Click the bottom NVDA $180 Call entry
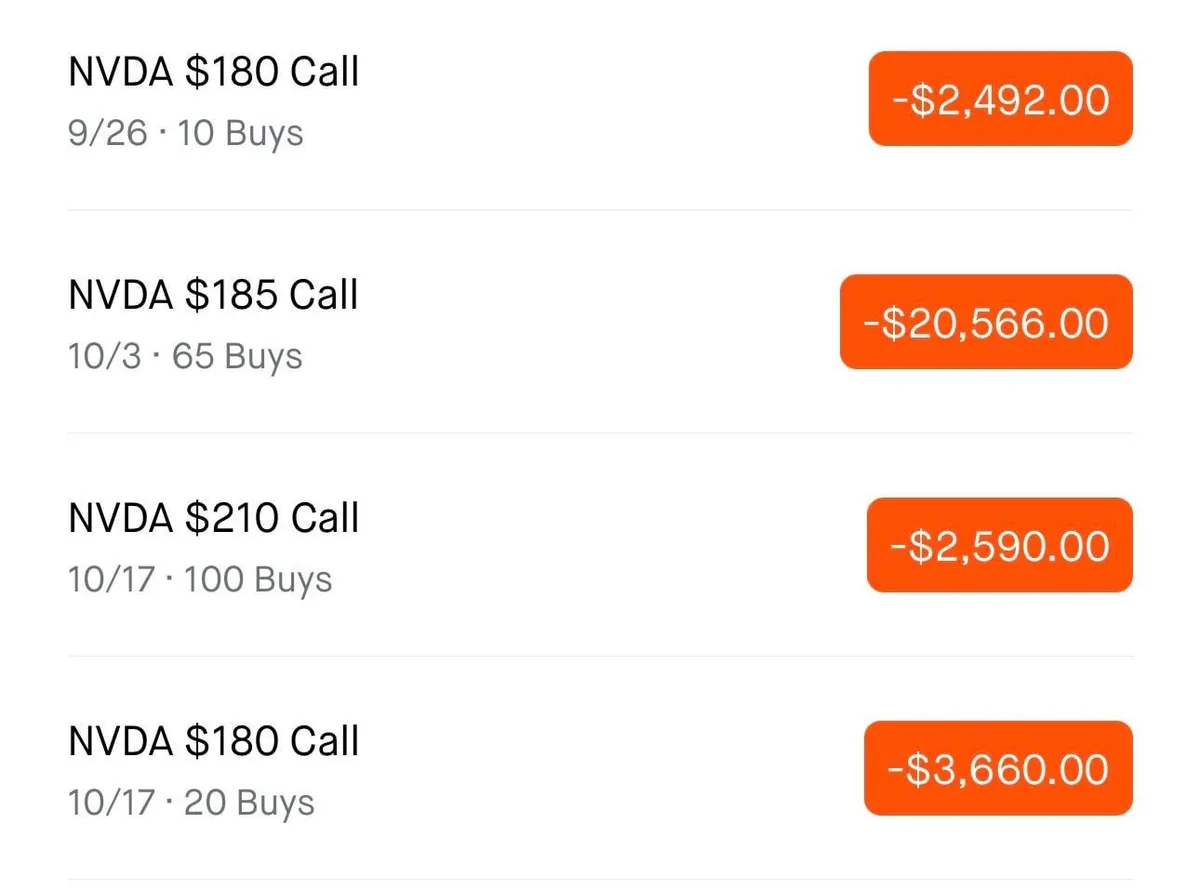The width and height of the screenshot is (1200, 890). (213, 741)
